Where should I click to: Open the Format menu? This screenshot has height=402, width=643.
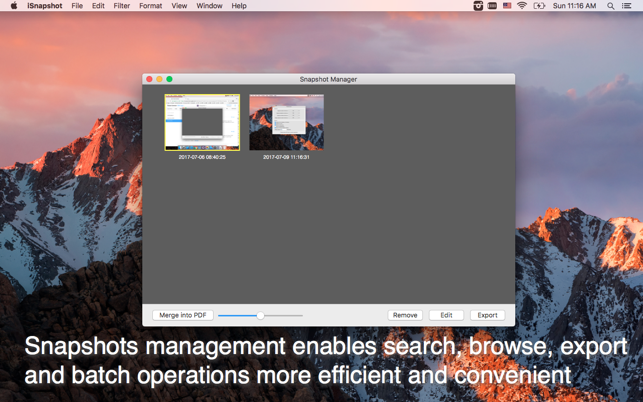pyautogui.click(x=150, y=6)
